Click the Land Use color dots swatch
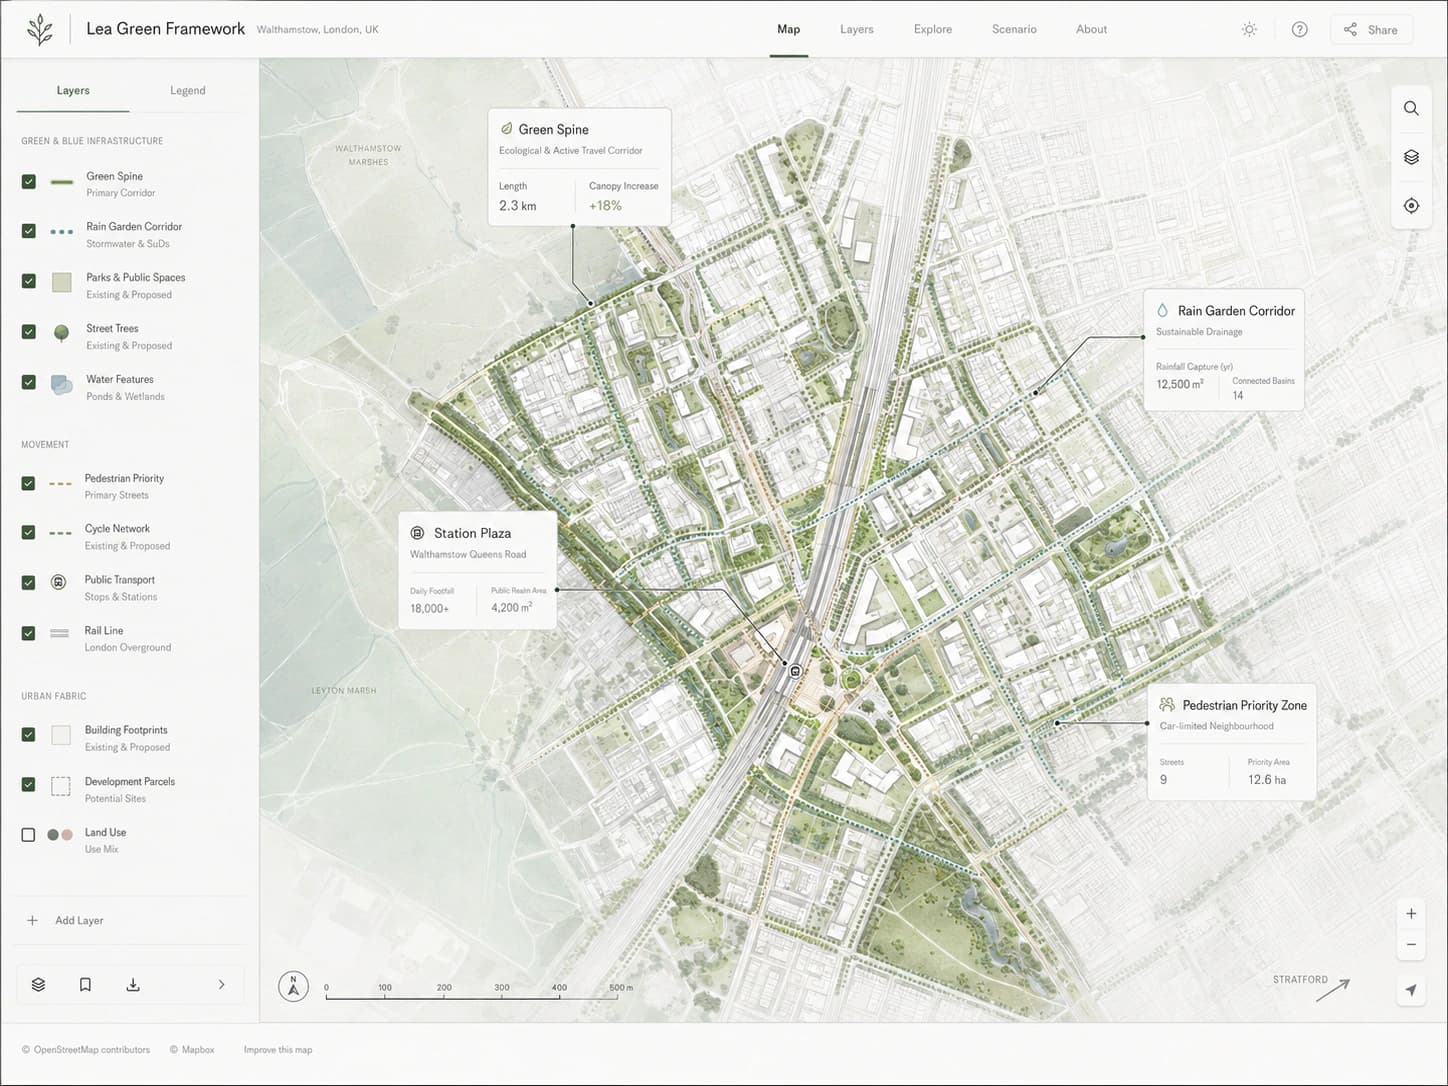 (x=60, y=835)
